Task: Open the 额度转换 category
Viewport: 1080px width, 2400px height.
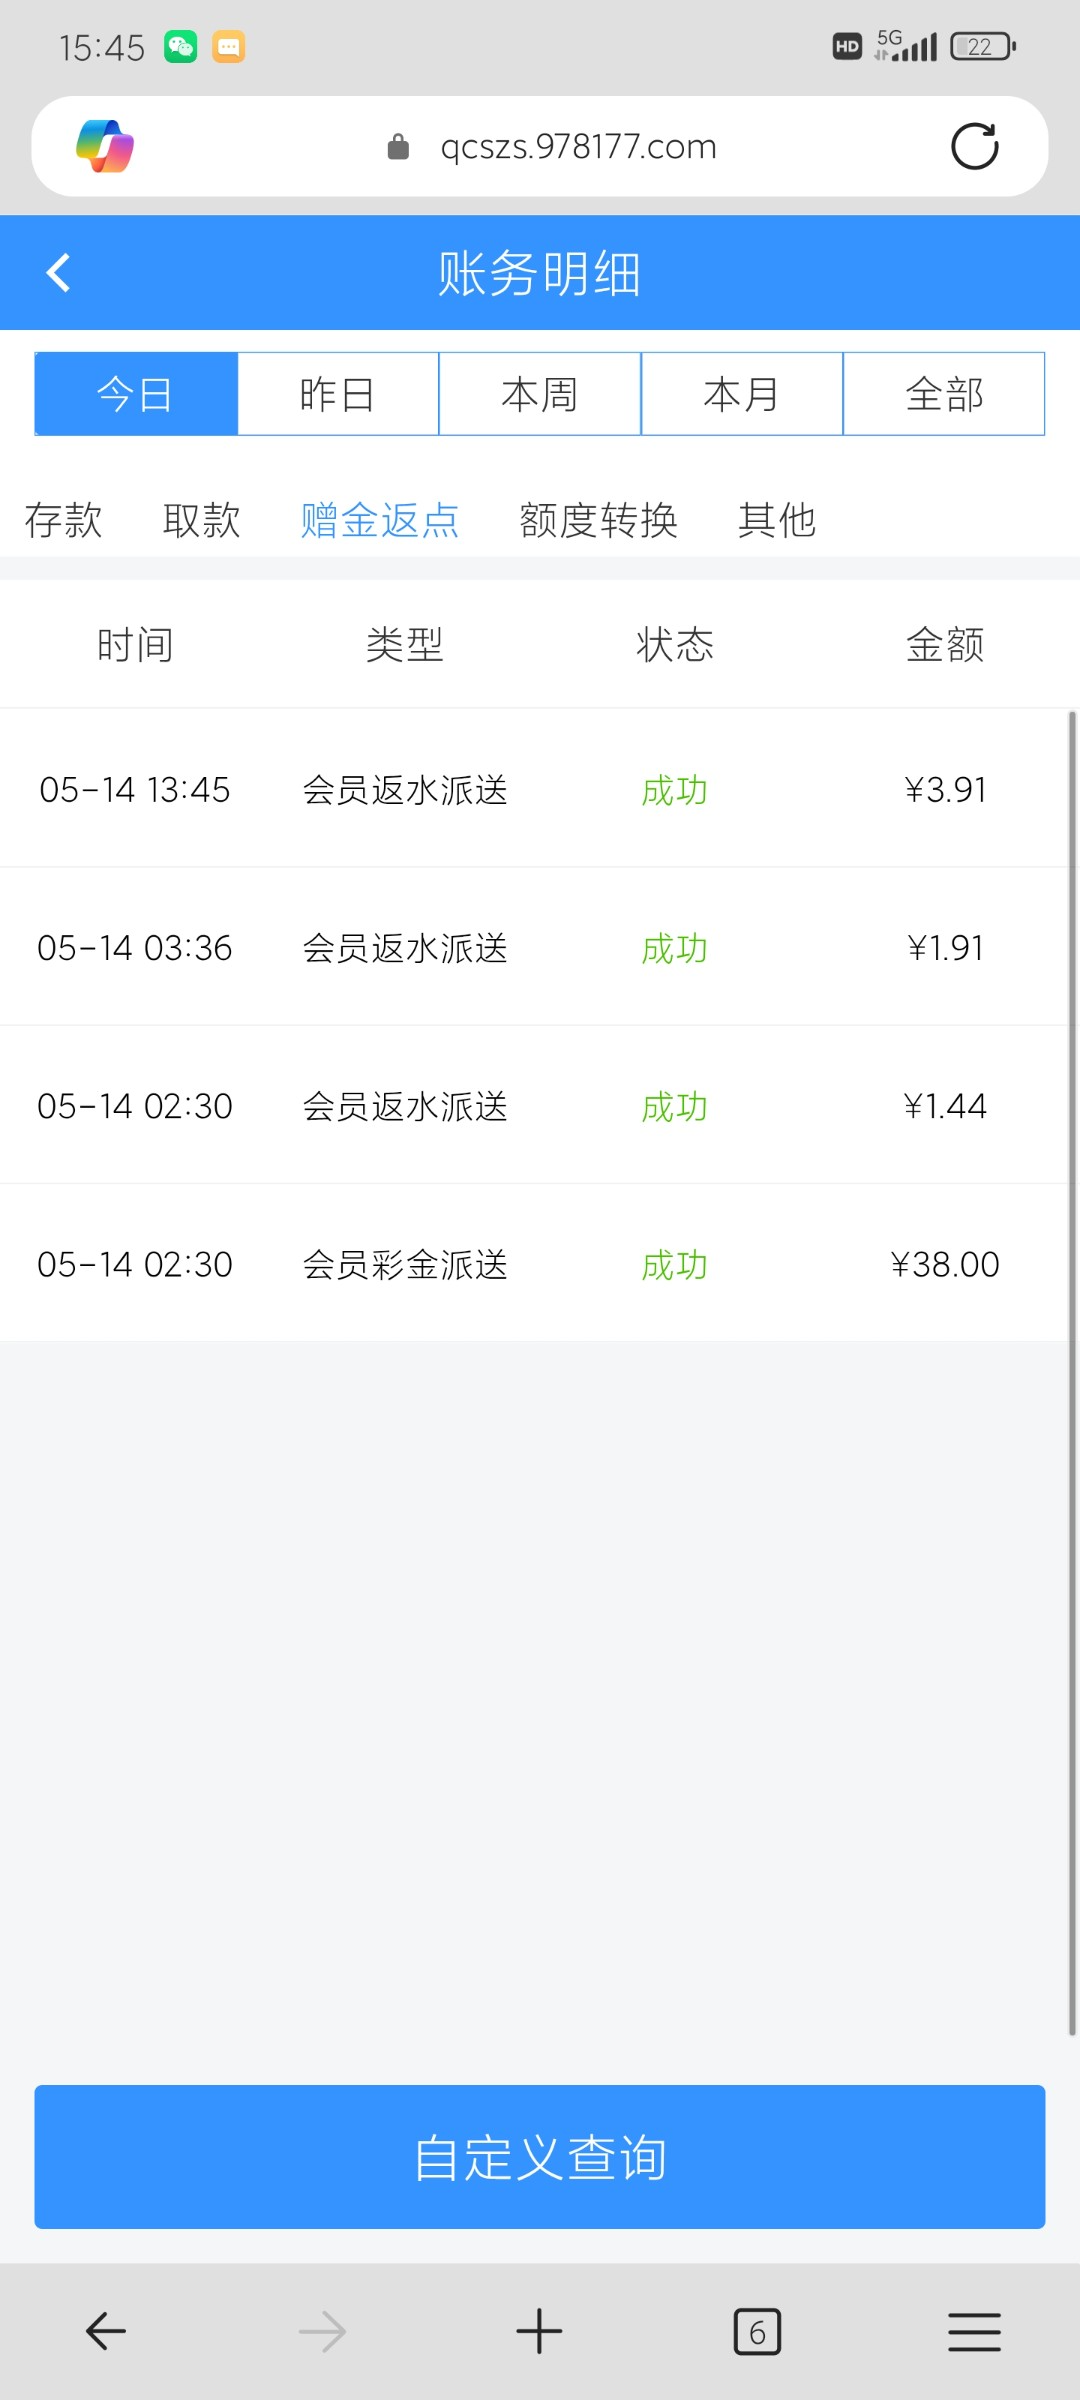Action: 598,520
